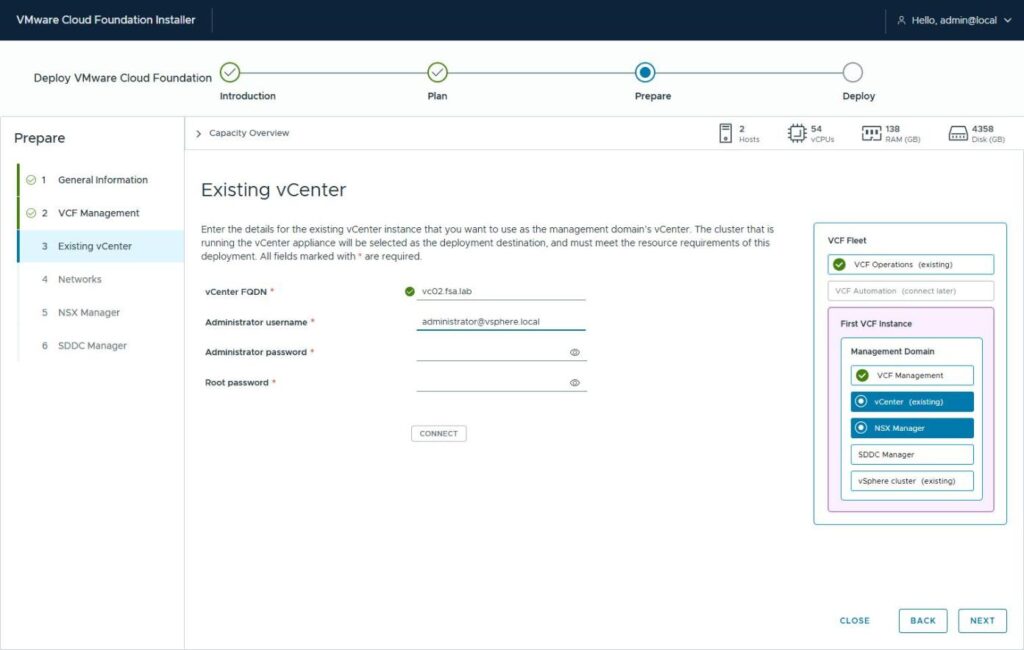1024x650 pixels.
Task: Click the '4358 Disk (GB)' value
Action: pos(988,133)
